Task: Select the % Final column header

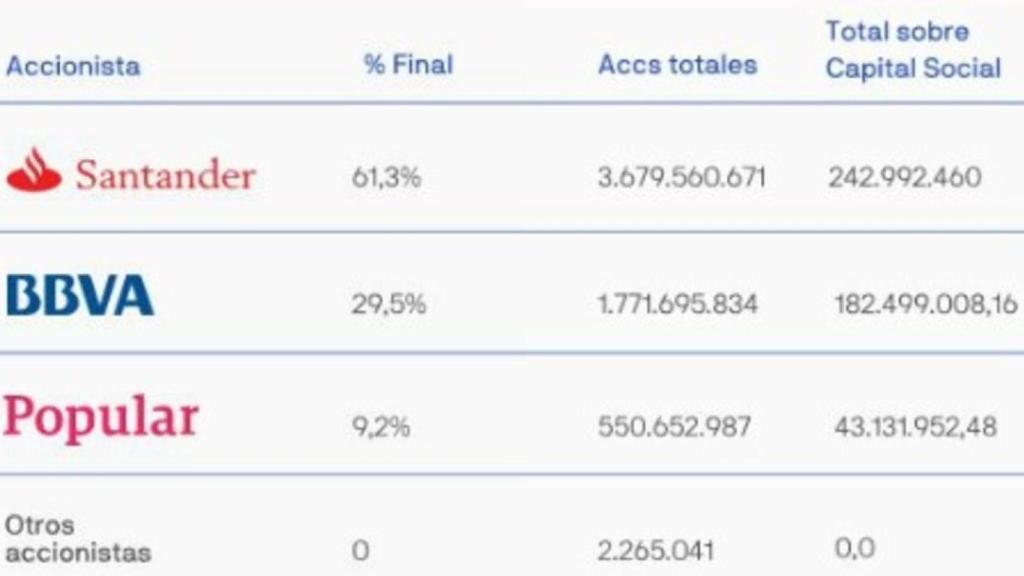Action: pyautogui.click(x=408, y=66)
